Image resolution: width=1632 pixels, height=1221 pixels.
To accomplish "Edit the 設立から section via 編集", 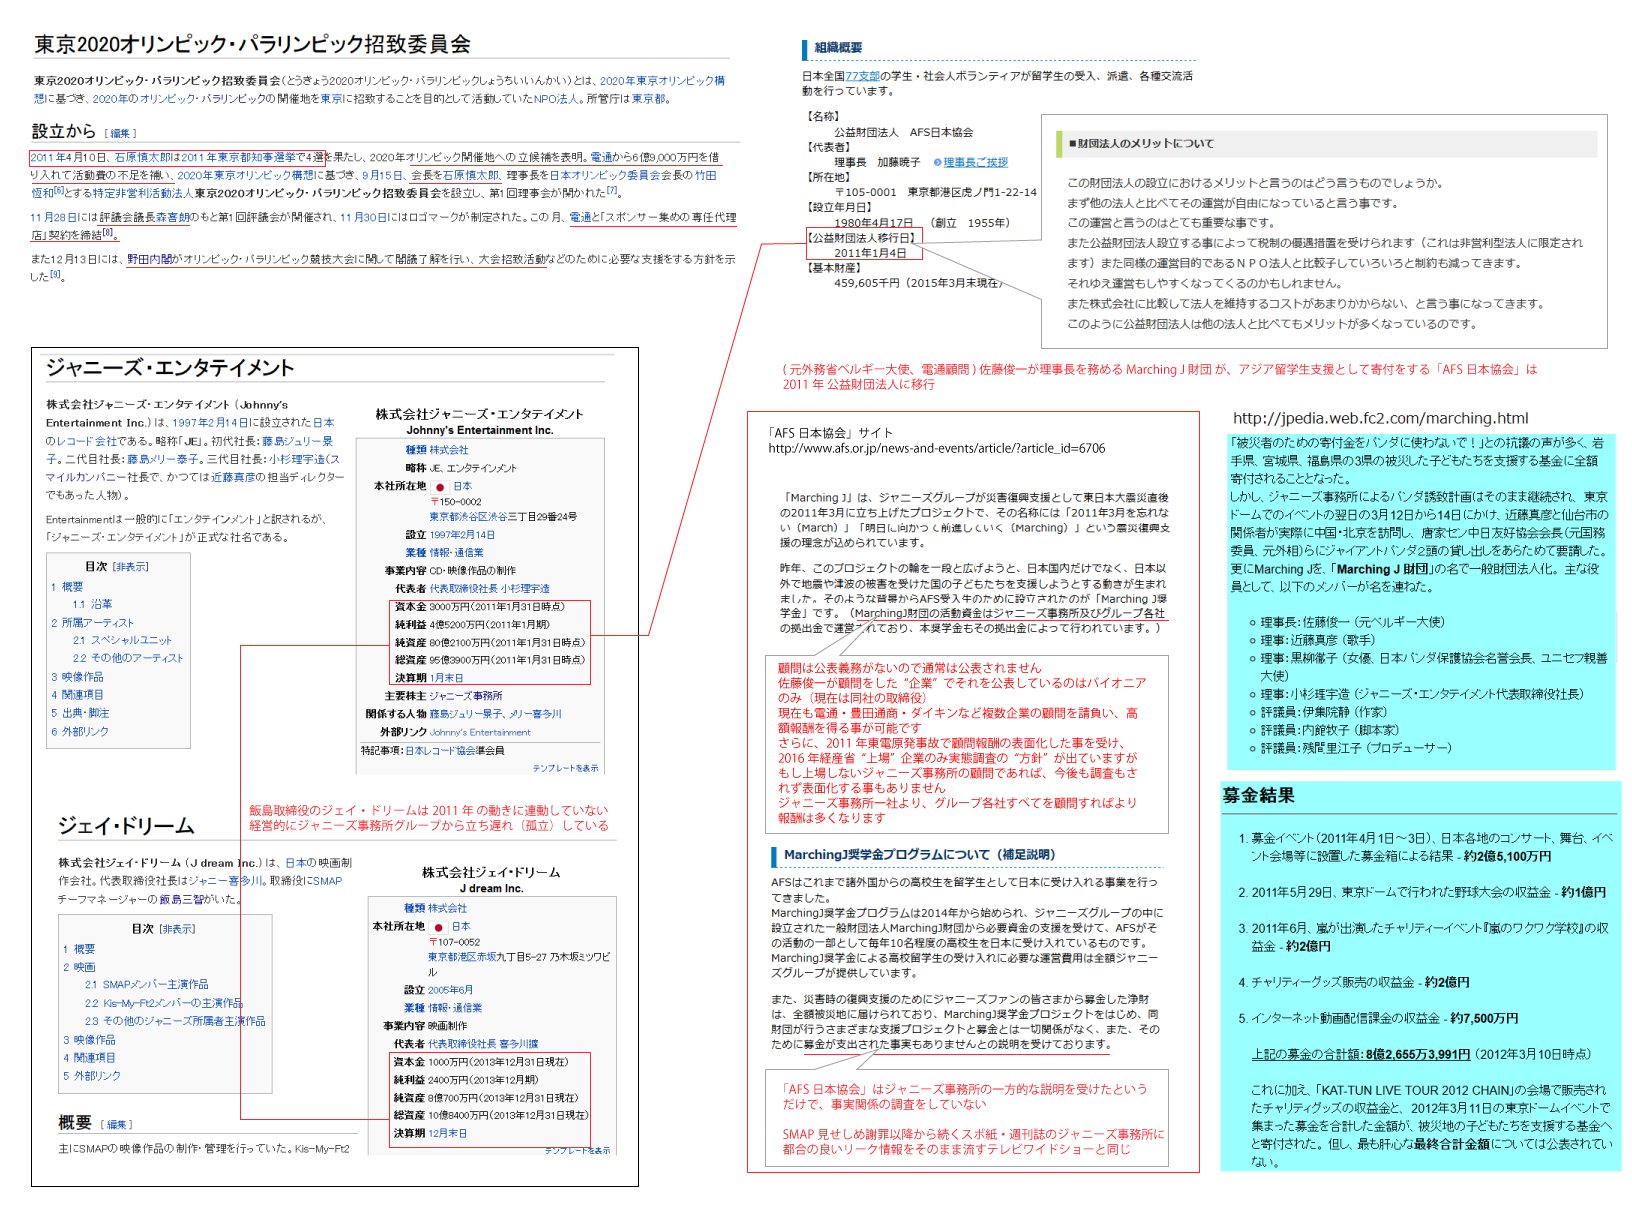I will click(120, 133).
